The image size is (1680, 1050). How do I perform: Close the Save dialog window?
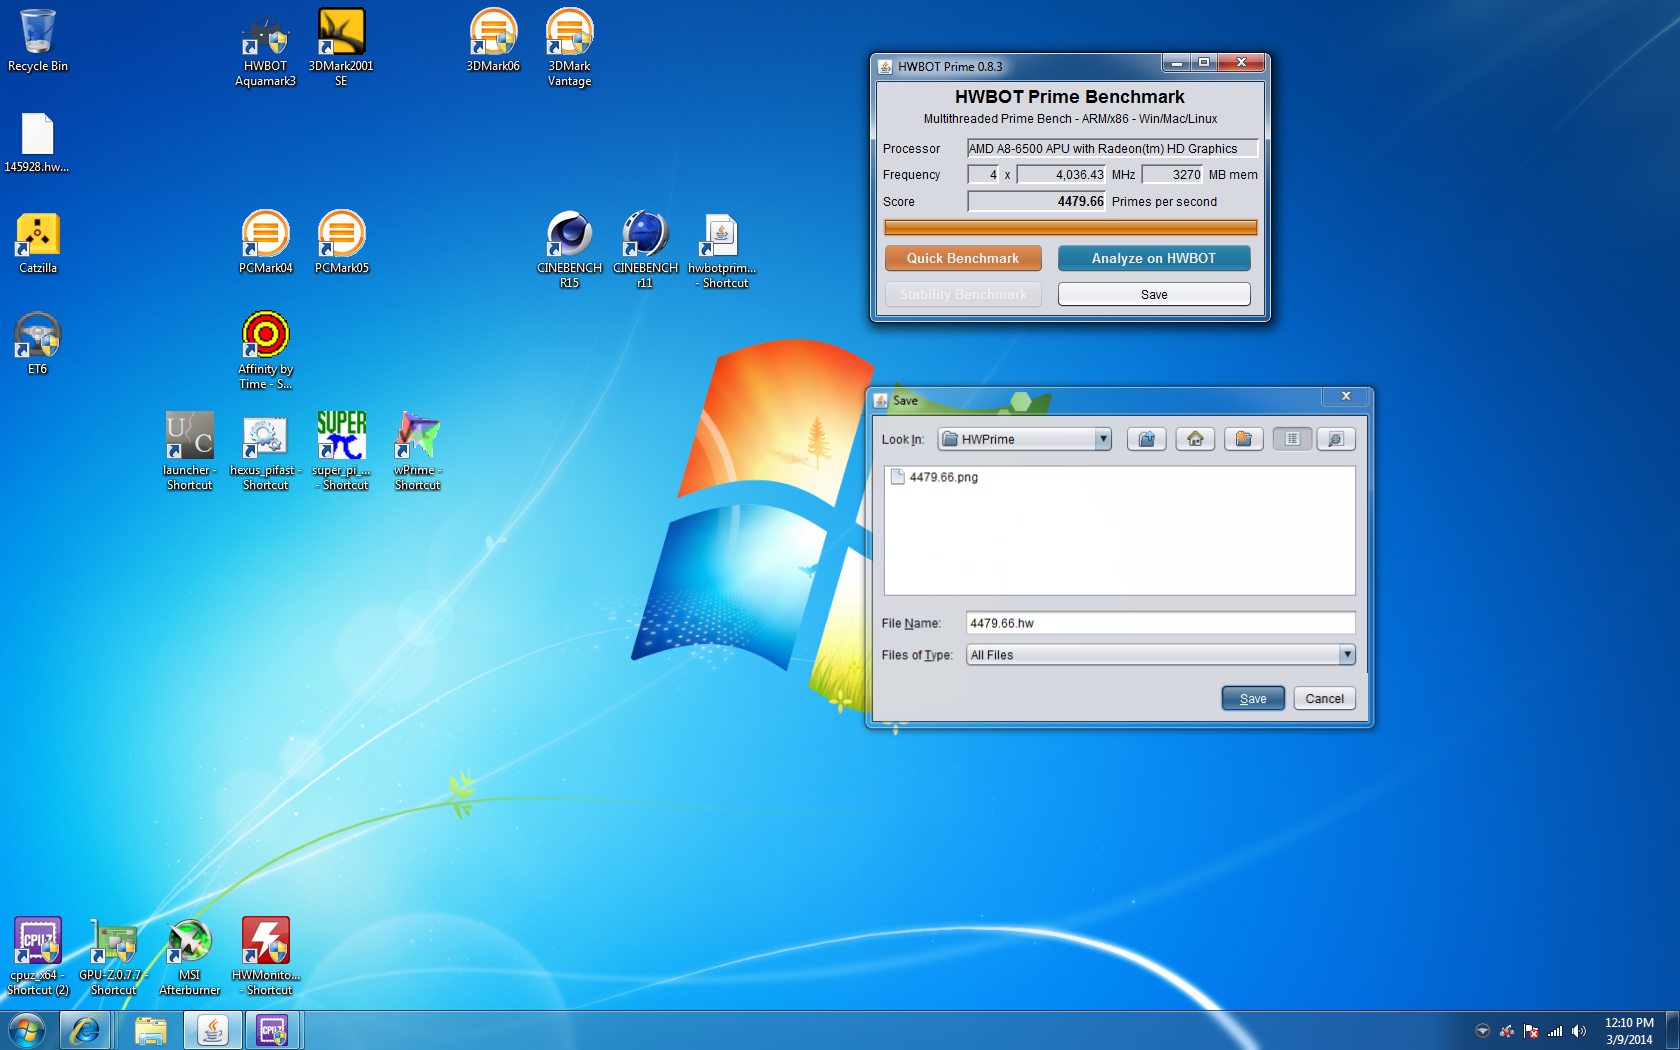(1346, 396)
